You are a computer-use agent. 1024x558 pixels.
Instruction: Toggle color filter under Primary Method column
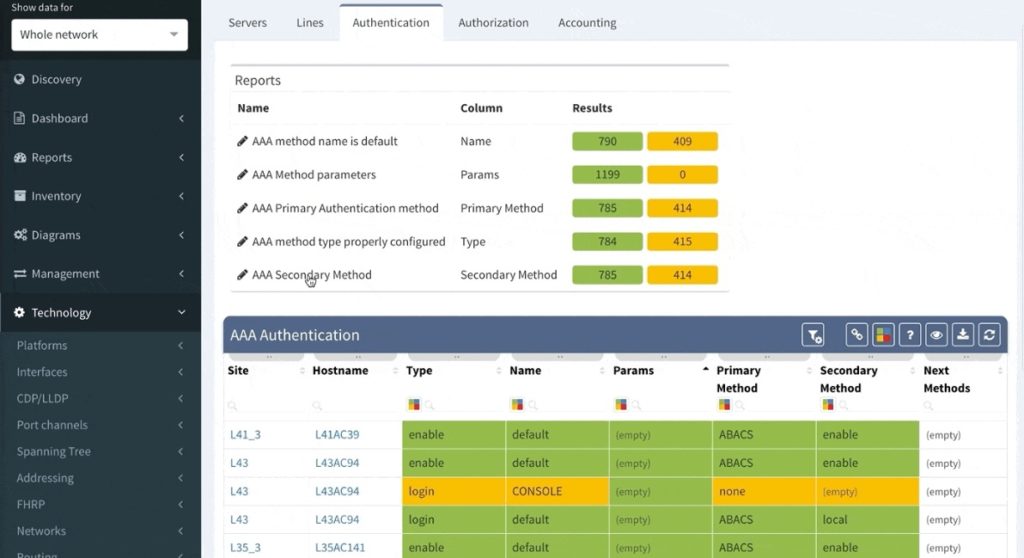coord(724,405)
